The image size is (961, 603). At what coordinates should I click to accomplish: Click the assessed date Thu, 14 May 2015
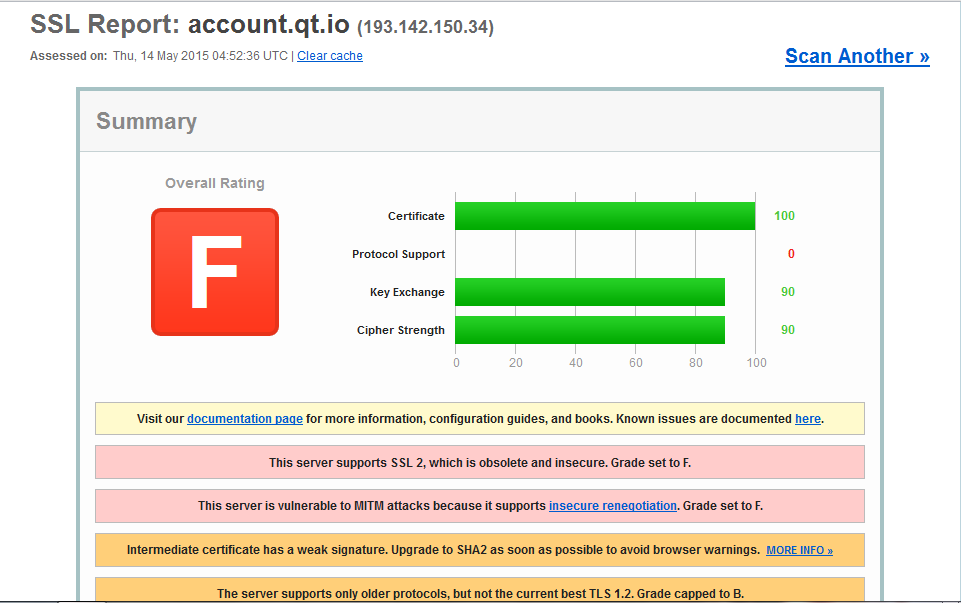[x=161, y=56]
